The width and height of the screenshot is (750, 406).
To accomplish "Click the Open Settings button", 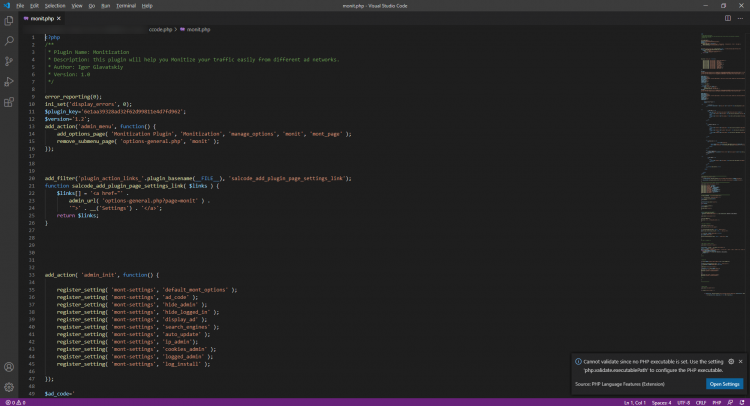I will click(724, 384).
